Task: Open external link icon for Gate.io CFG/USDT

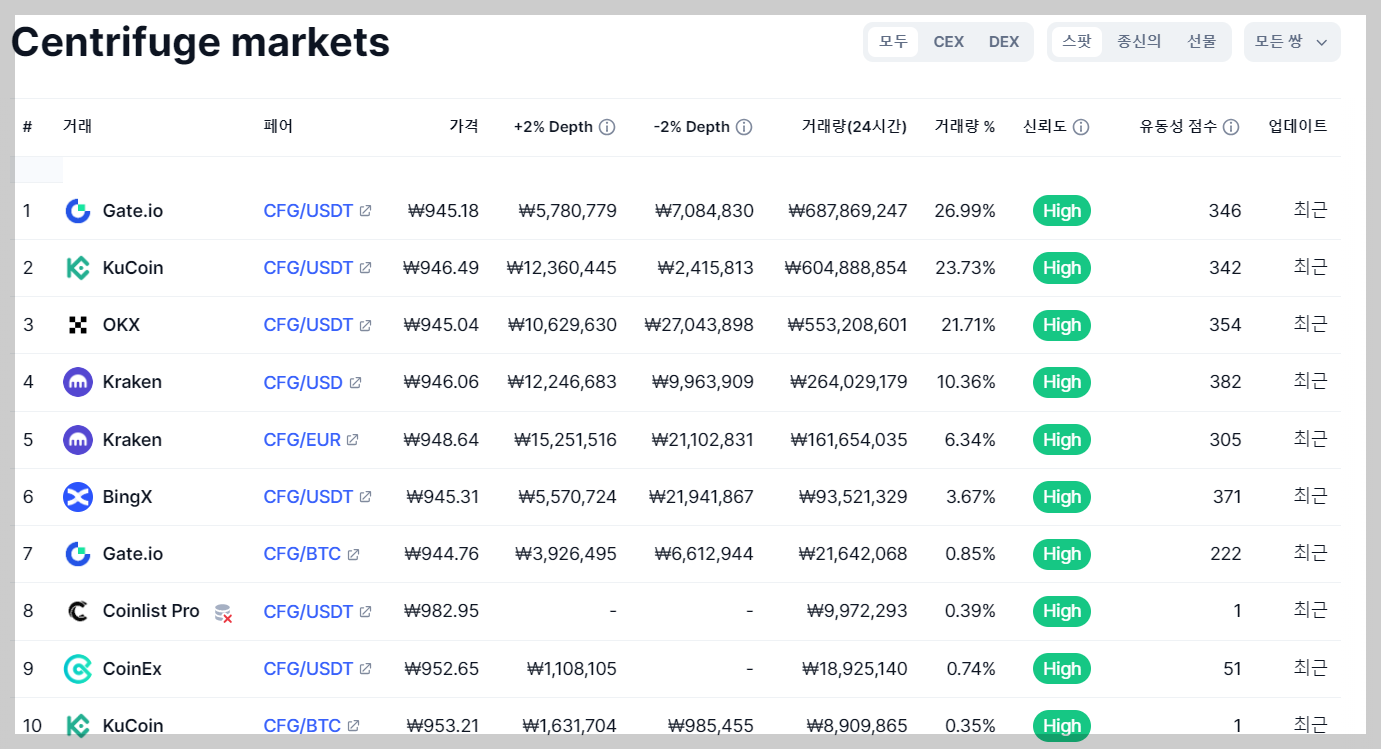Action: coord(365,211)
